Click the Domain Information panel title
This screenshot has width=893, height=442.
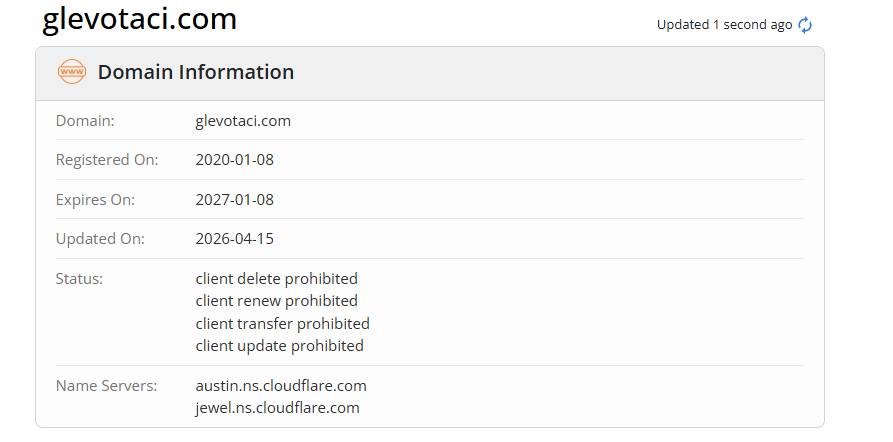196,72
